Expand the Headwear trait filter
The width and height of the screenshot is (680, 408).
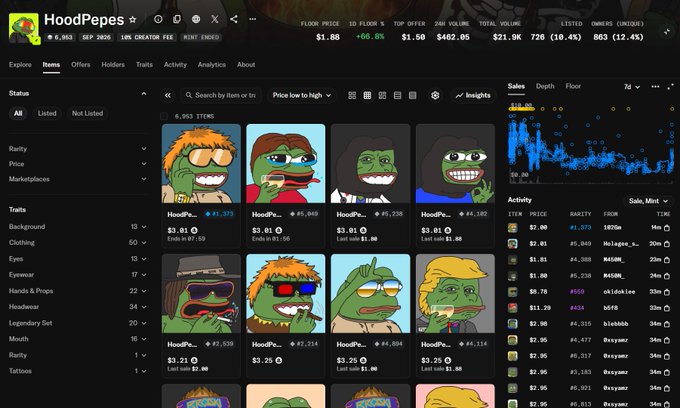tap(78, 307)
